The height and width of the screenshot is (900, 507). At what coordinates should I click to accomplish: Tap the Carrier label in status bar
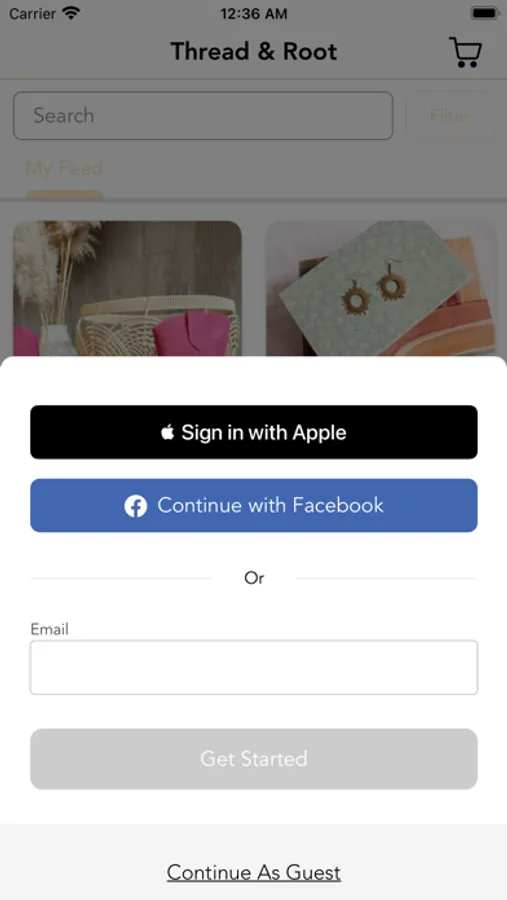click(33, 13)
